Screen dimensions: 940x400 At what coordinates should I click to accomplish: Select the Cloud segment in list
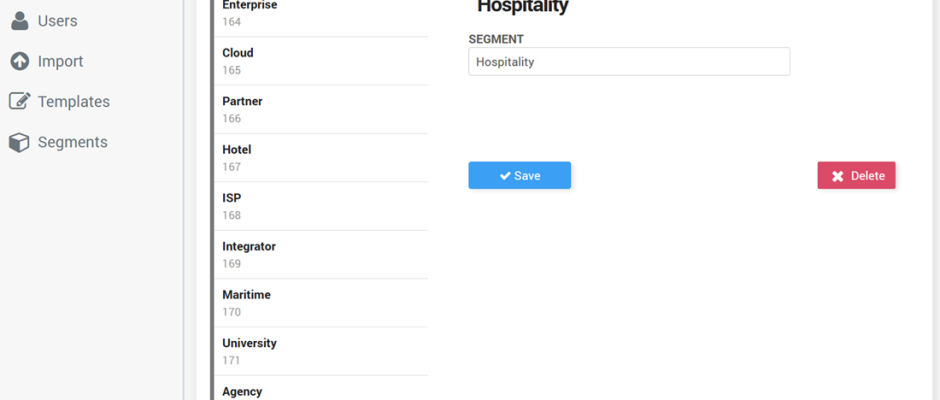pos(321,61)
